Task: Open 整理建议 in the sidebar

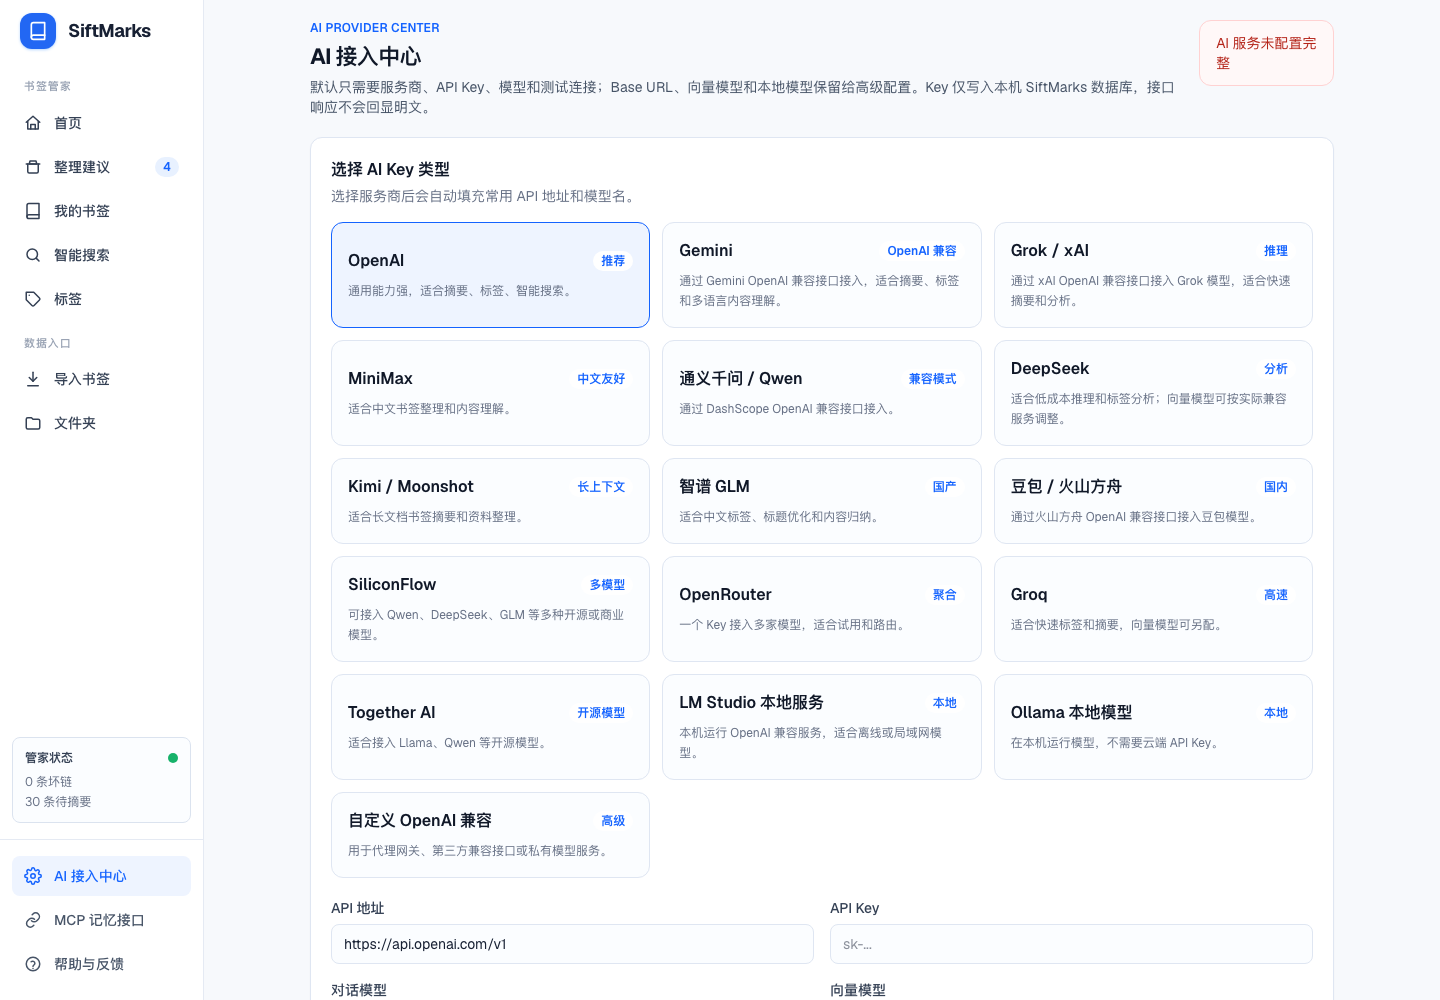Action: (x=101, y=167)
